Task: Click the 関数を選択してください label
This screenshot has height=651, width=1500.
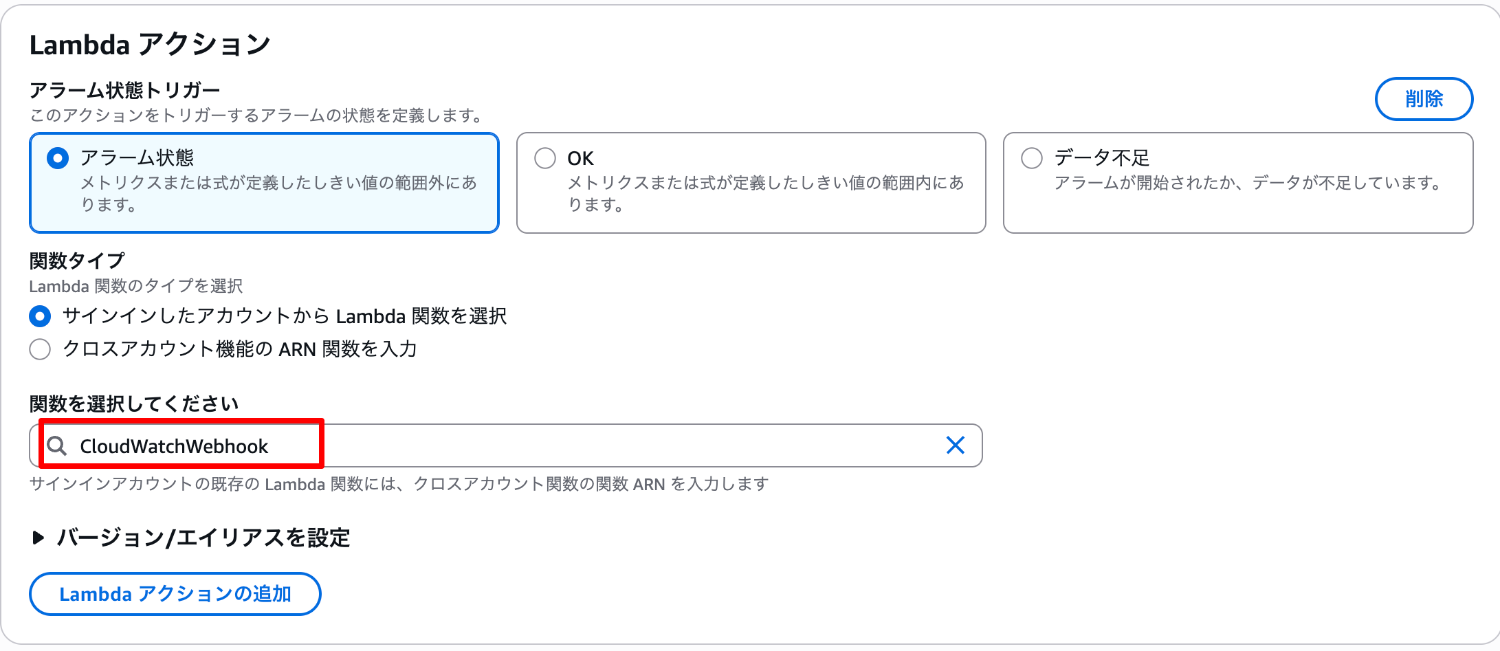Action: [x=134, y=404]
